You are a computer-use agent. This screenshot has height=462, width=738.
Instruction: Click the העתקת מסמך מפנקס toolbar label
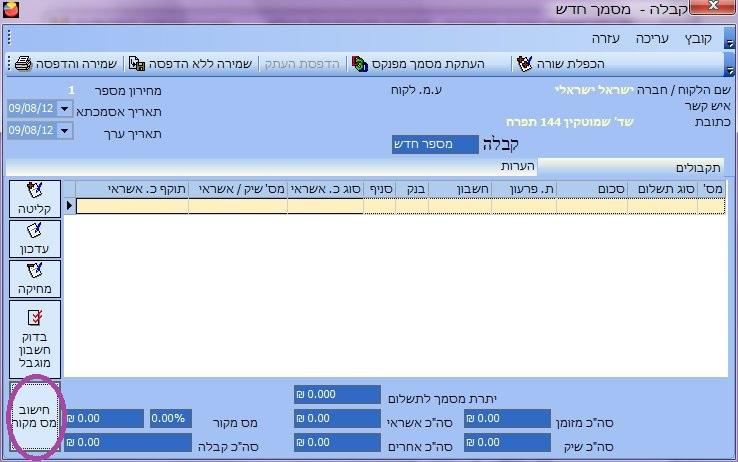tap(428, 64)
